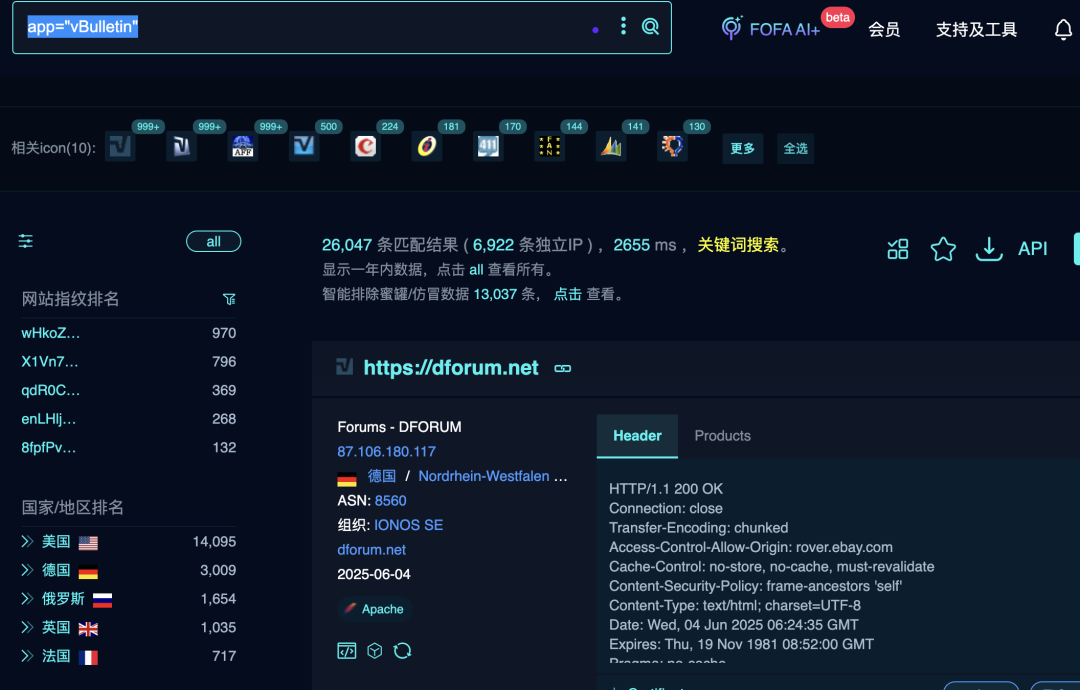Open the https://dforum.net result link
Screen dimensions: 1080x690
pyautogui.click(x=451, y=368)
